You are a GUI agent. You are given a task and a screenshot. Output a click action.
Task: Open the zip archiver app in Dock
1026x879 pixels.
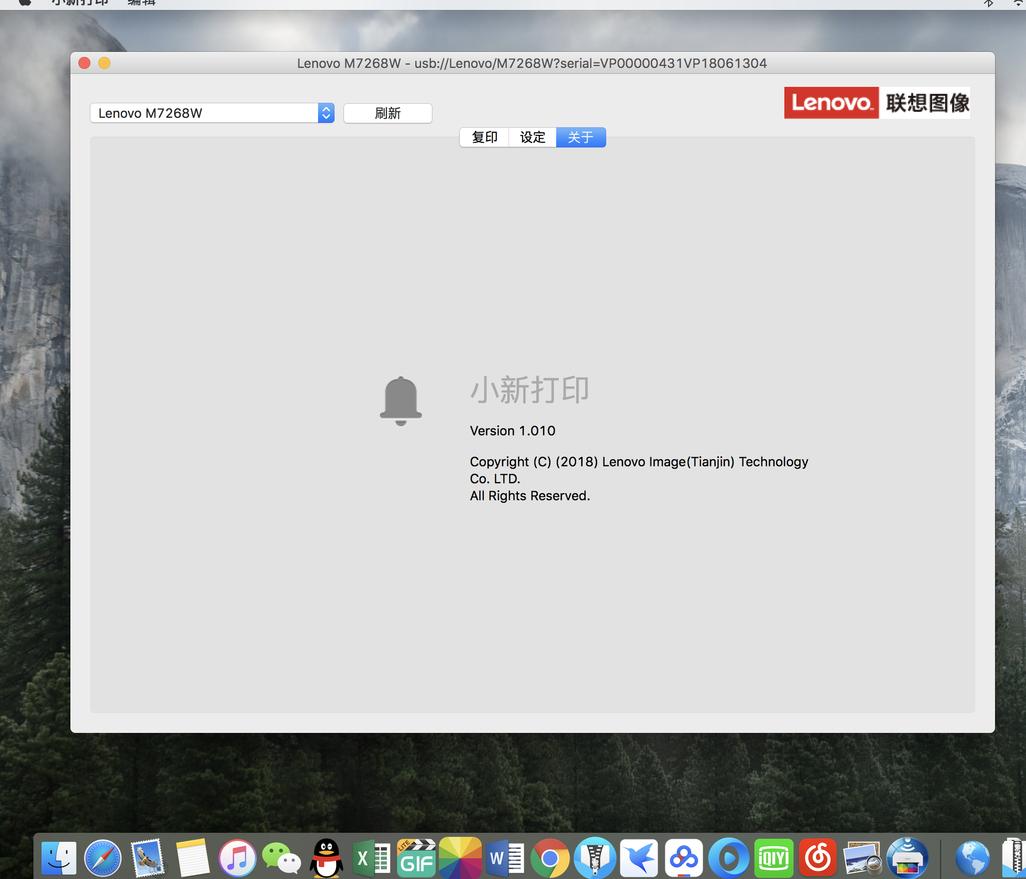coord(595,857)
